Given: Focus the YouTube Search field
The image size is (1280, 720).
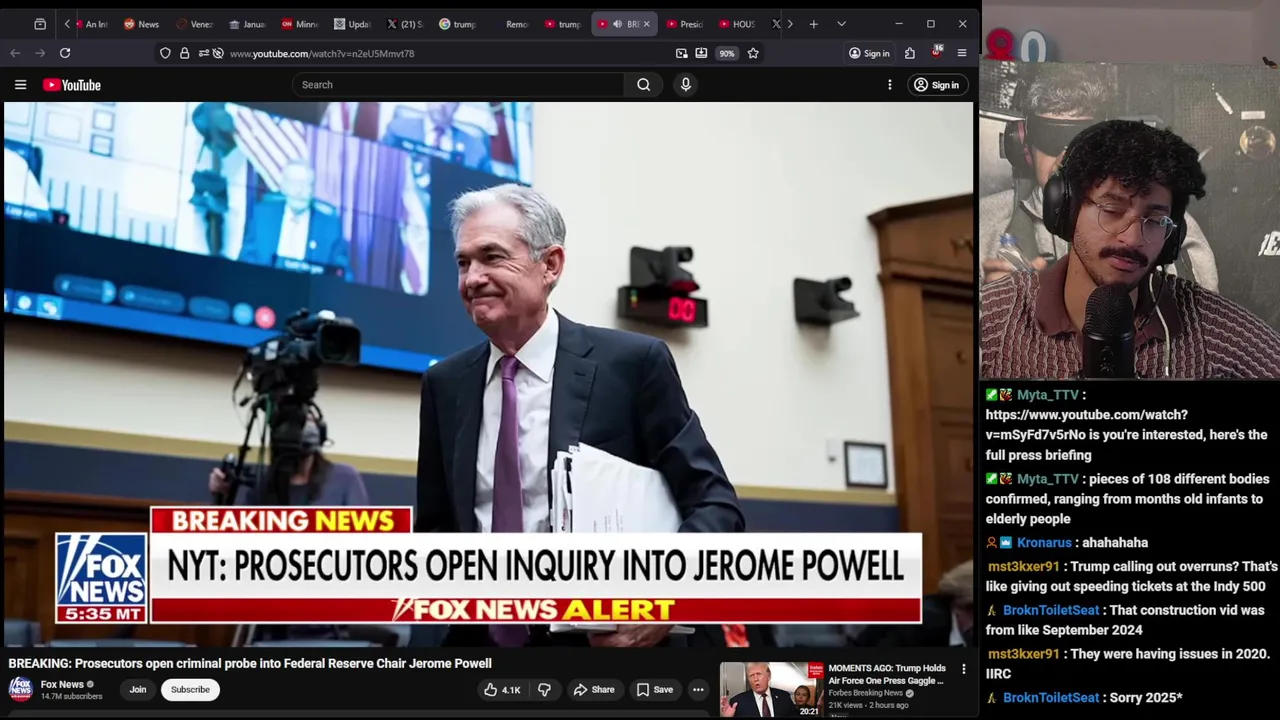Looking at the screenshot, I should pyautogui.click(x=459, y=85).
